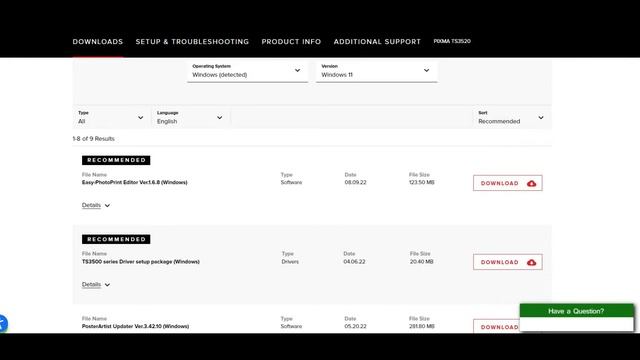The width and height of the screenshot is (640, 360).
Task: Expand Details for TS3500 series Driver
Action: coord(96,284)
